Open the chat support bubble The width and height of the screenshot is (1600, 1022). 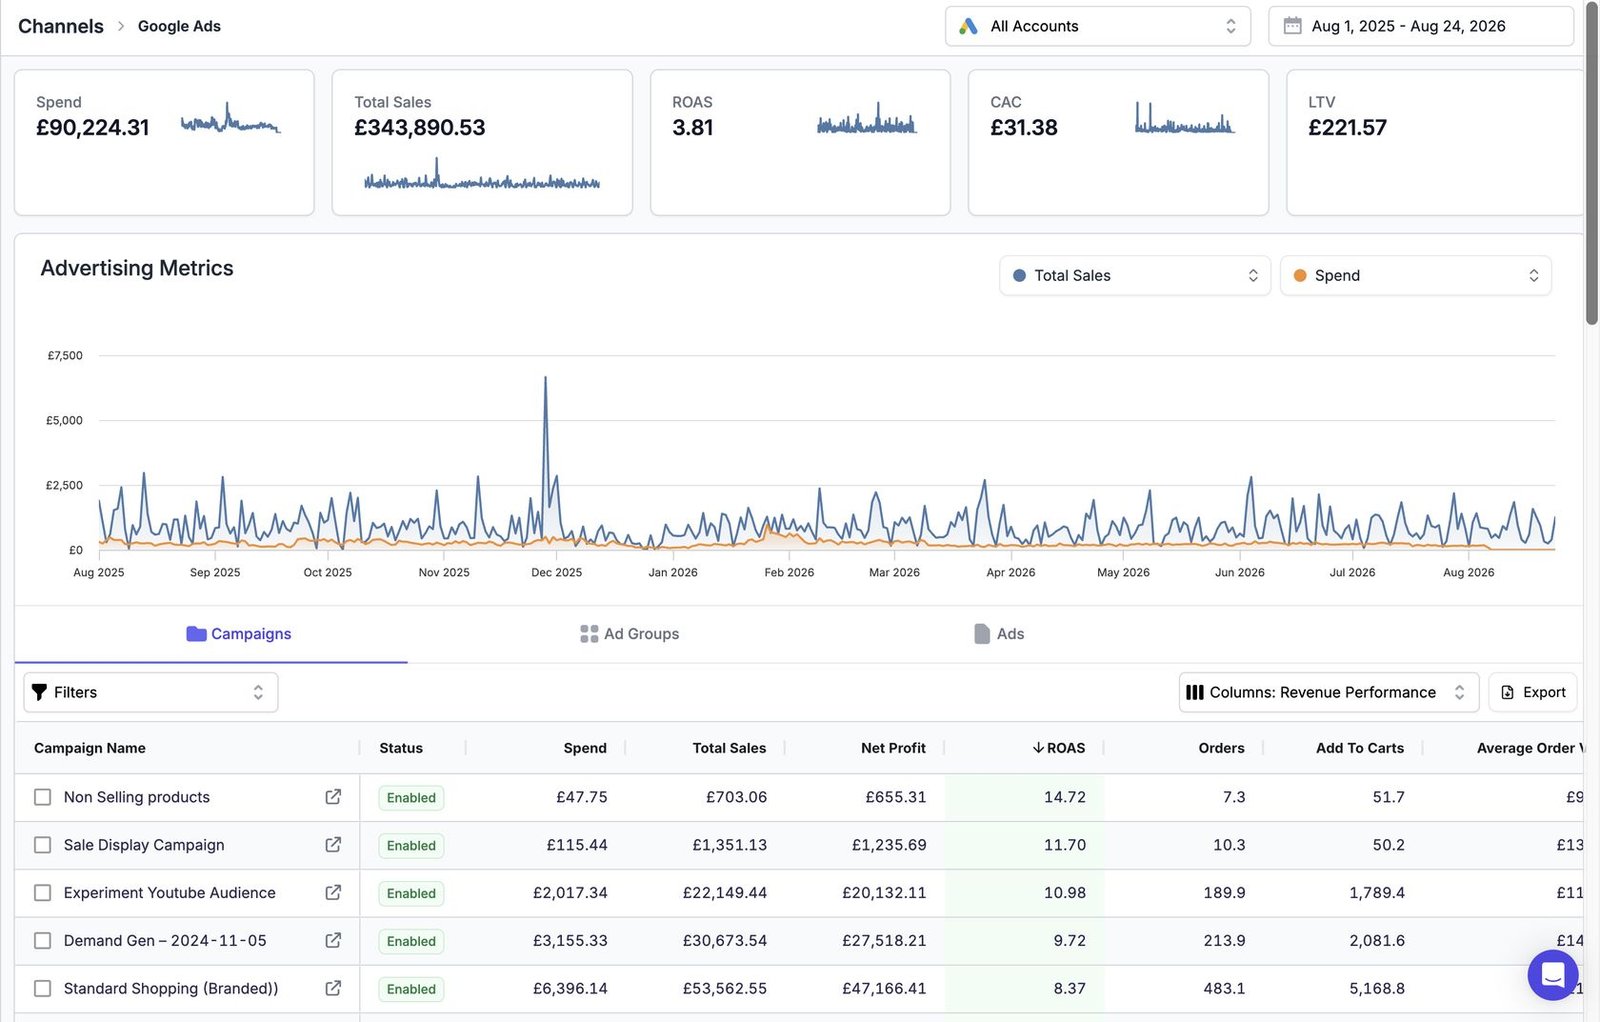[1553, 974]
